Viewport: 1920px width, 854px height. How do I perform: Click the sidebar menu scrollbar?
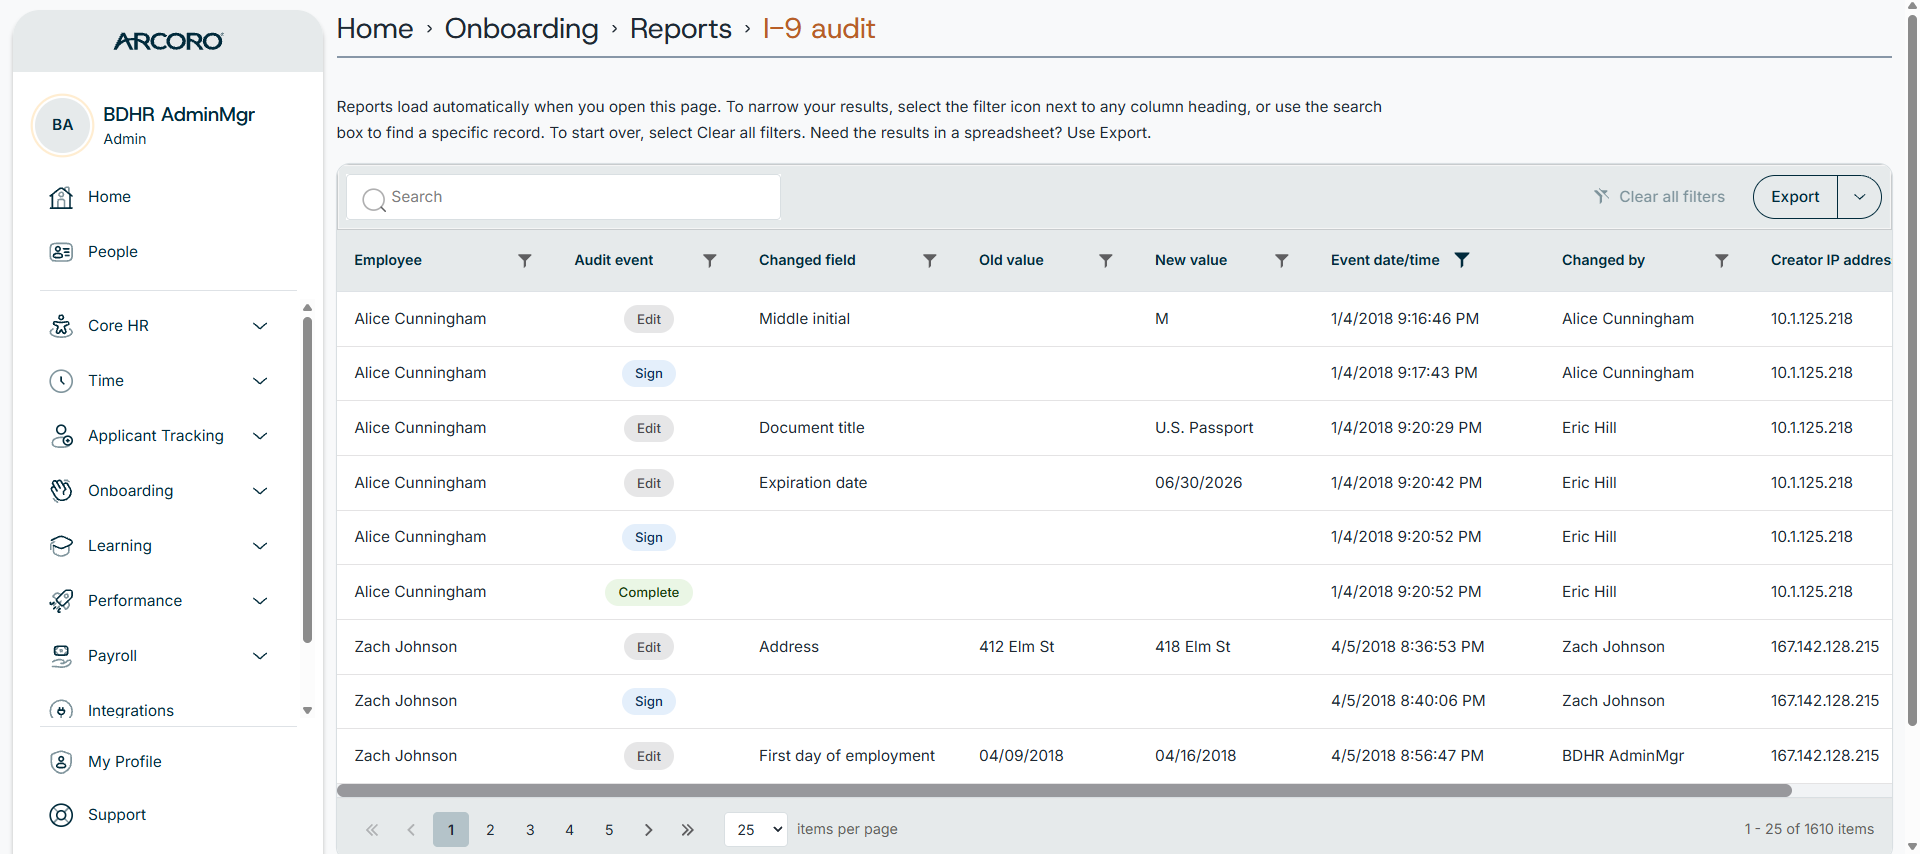tap(307, 480)
